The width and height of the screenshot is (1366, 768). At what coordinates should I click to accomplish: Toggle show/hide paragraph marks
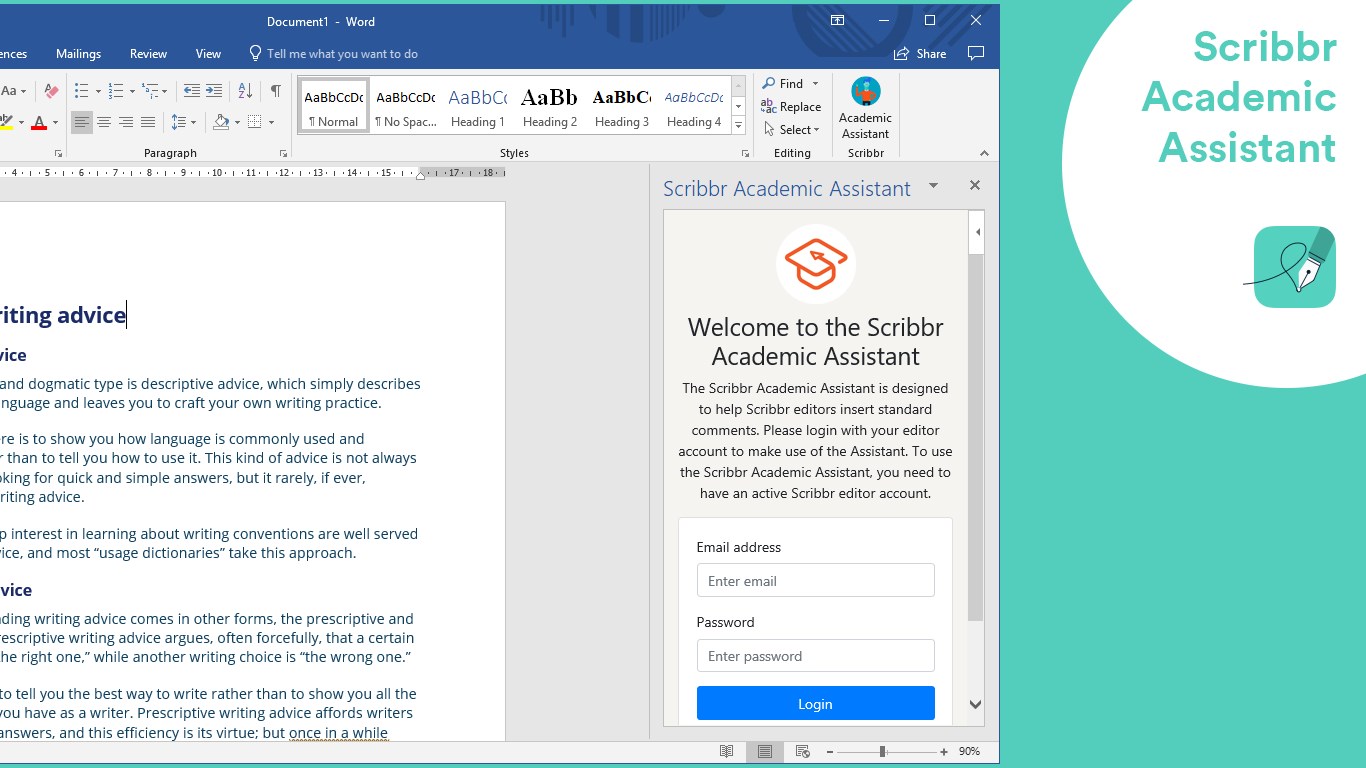click(275, 91)
